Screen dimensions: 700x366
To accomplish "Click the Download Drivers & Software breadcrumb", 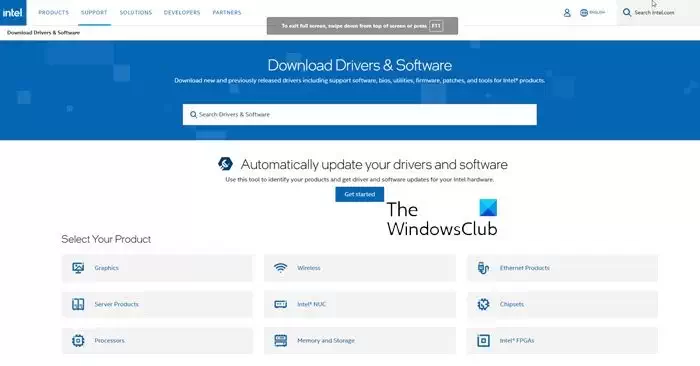I will (43, 33).
